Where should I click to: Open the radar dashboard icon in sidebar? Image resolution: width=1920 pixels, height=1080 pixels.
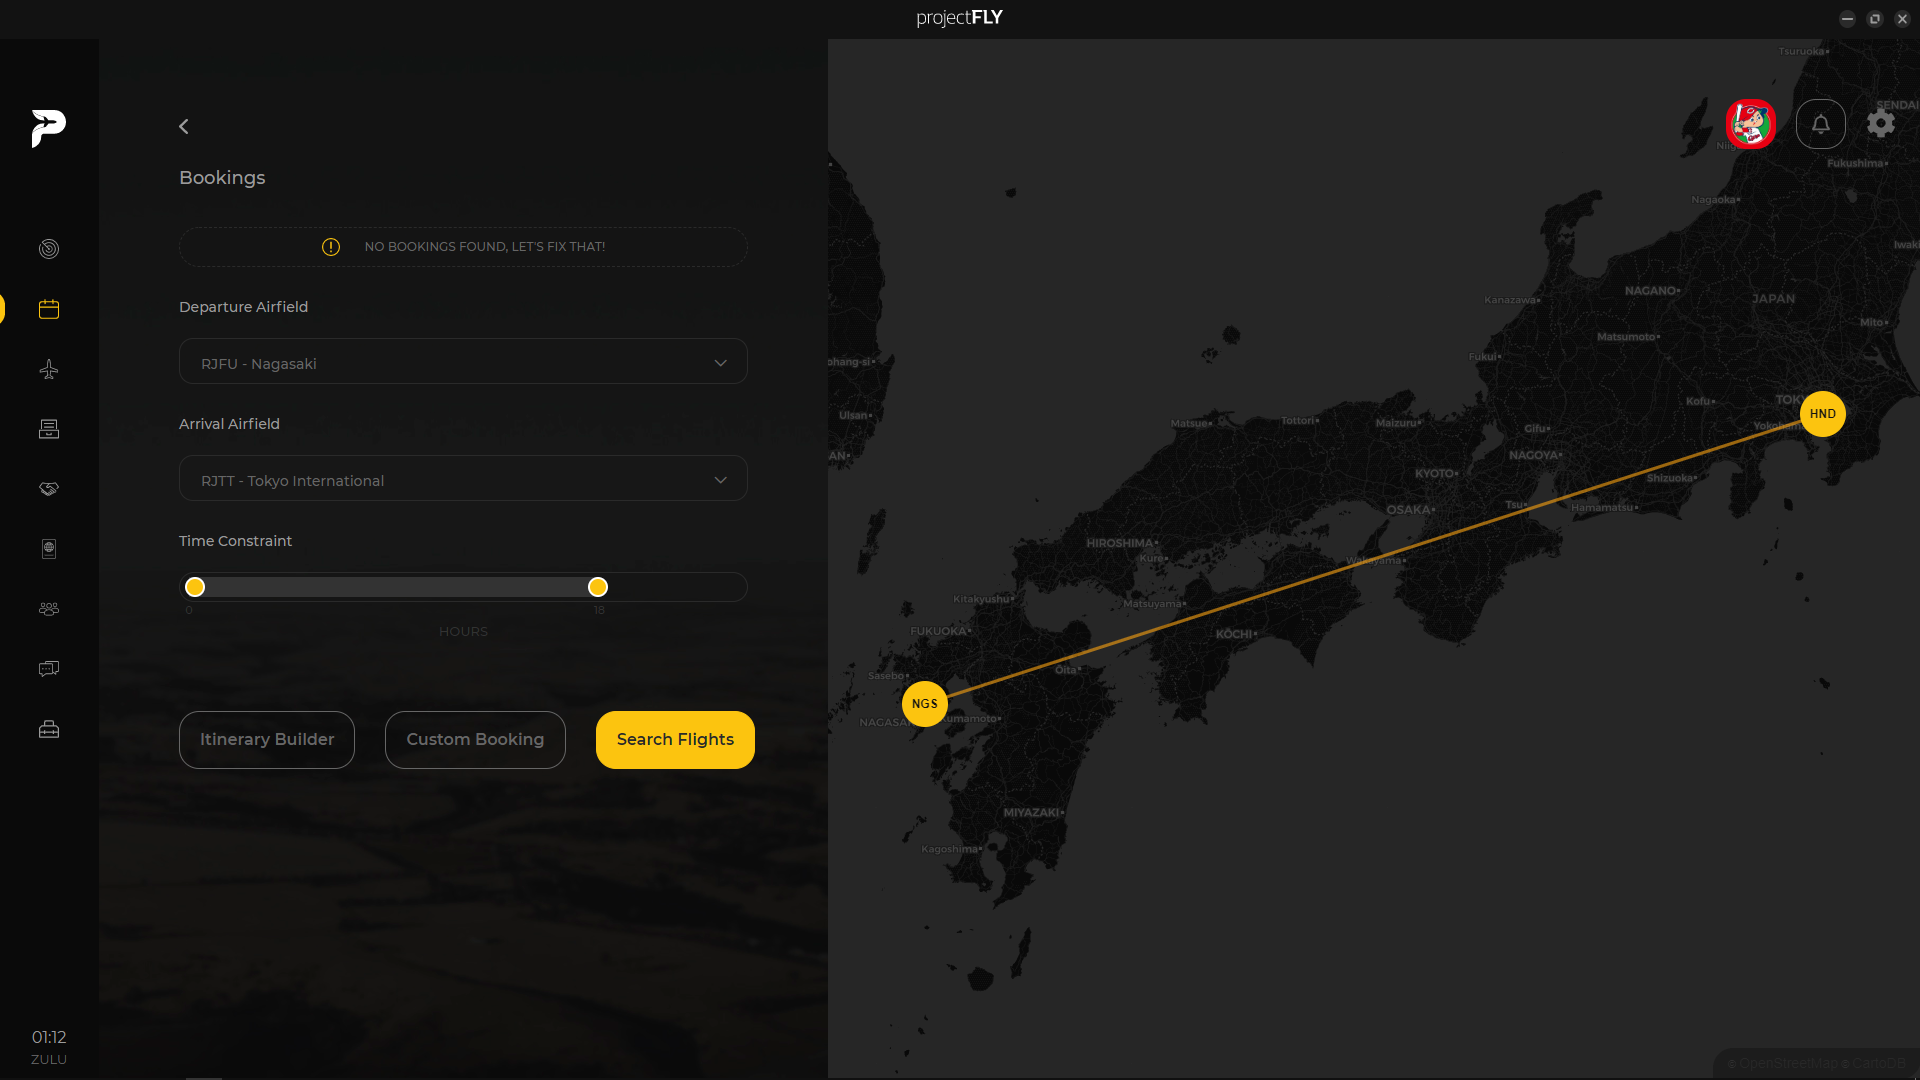tap(48, 249)
